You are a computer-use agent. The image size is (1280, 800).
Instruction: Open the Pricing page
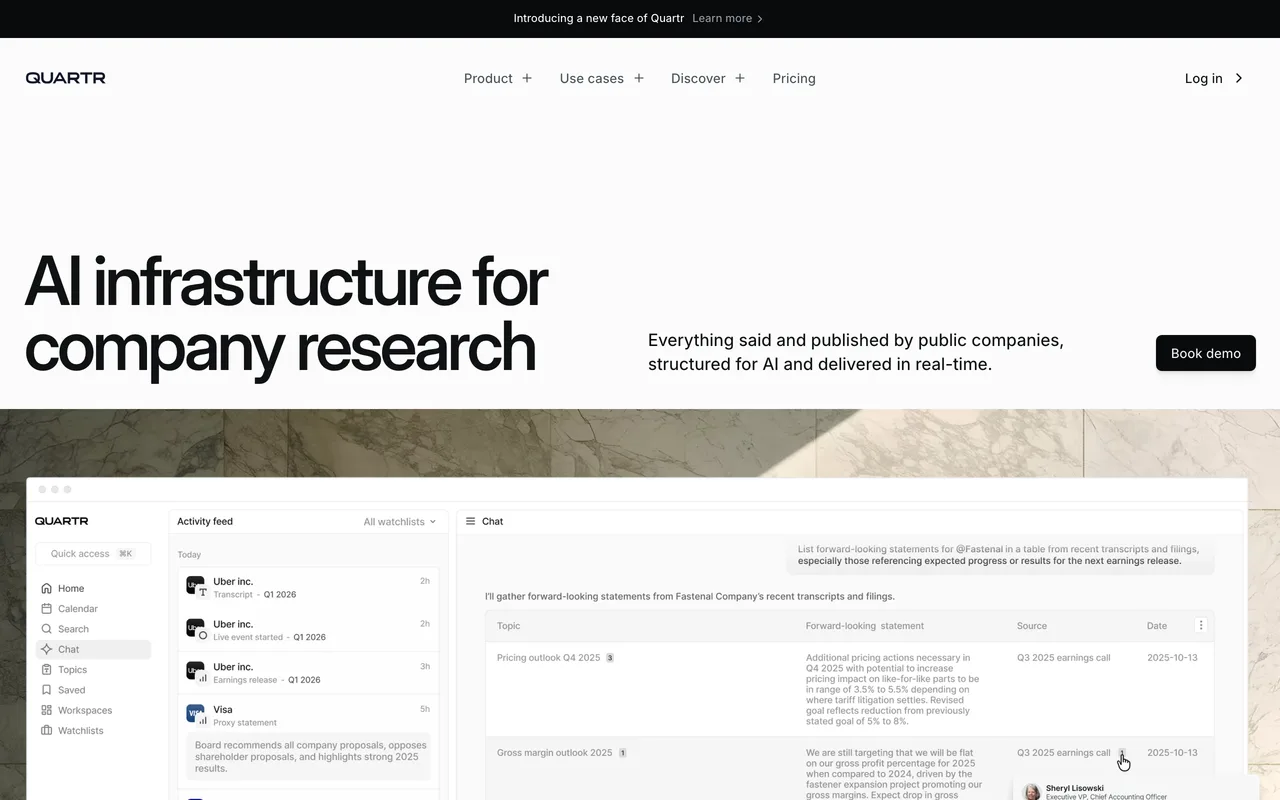[x=794, y=78]
